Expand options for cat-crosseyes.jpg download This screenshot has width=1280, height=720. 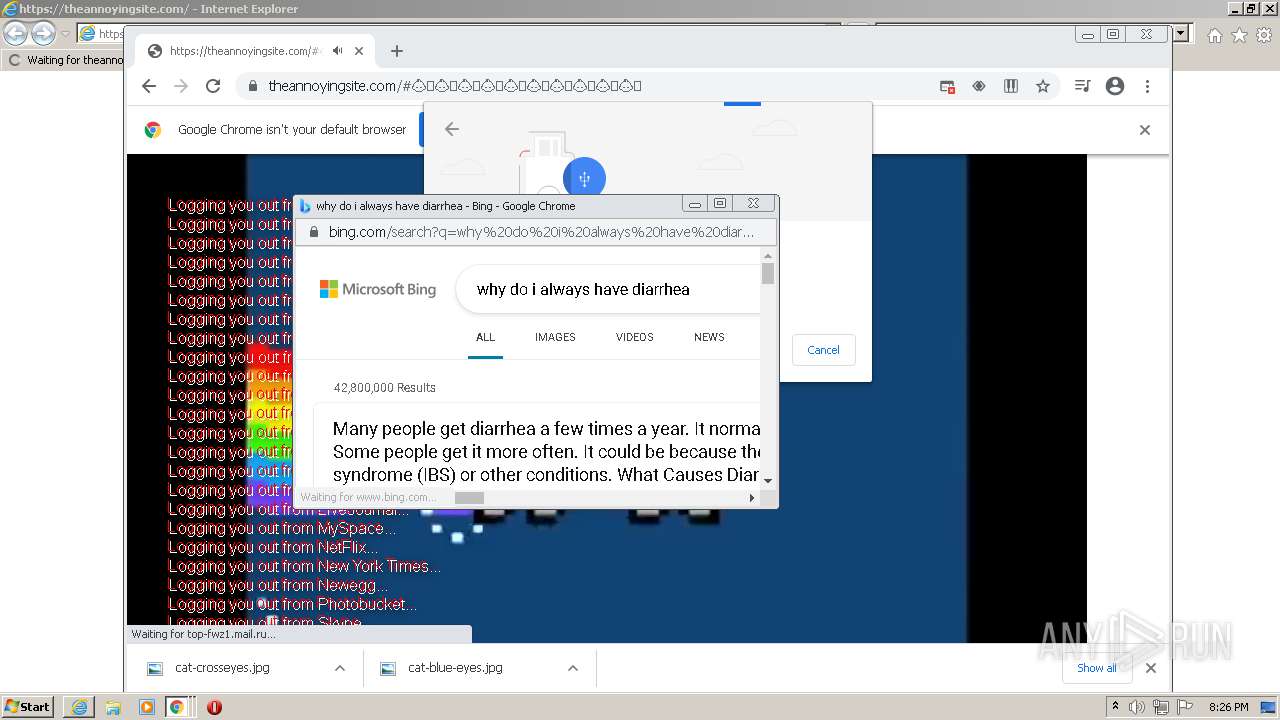pyautogui.click(x=339, y=668)
